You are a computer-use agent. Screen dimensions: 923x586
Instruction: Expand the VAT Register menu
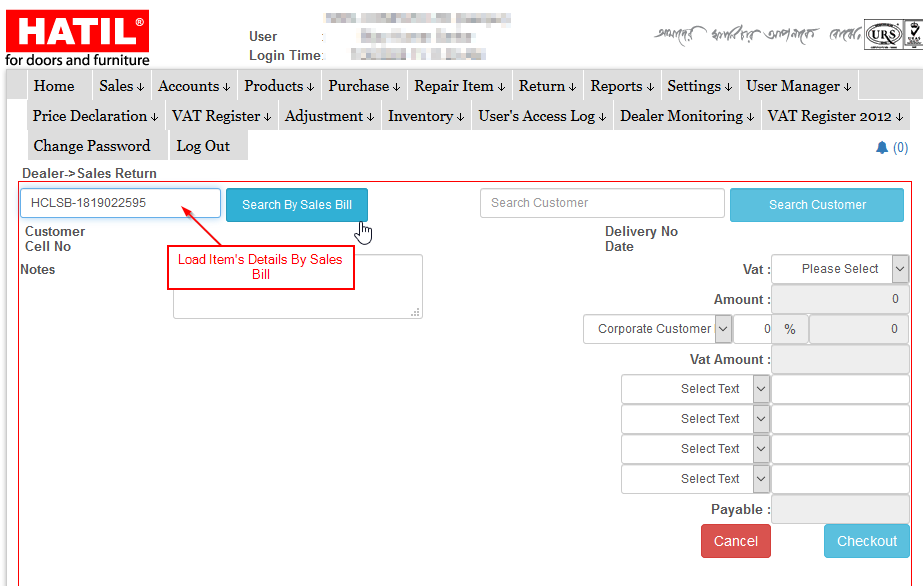221,116
